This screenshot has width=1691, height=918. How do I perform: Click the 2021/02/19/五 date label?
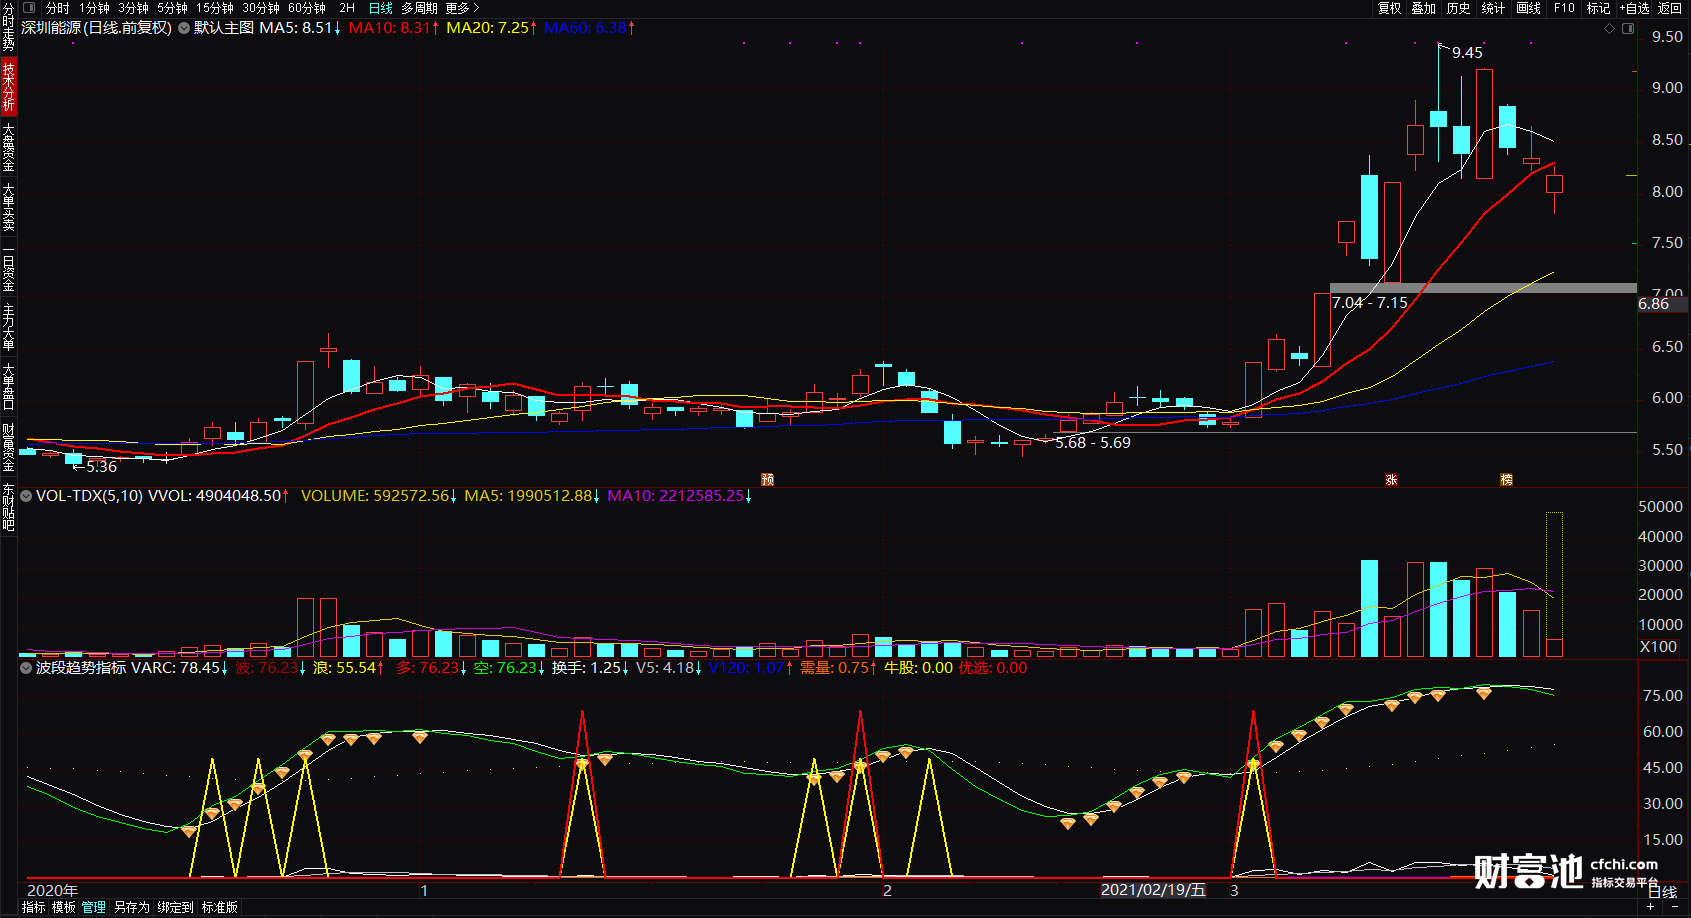point(1153,890)
